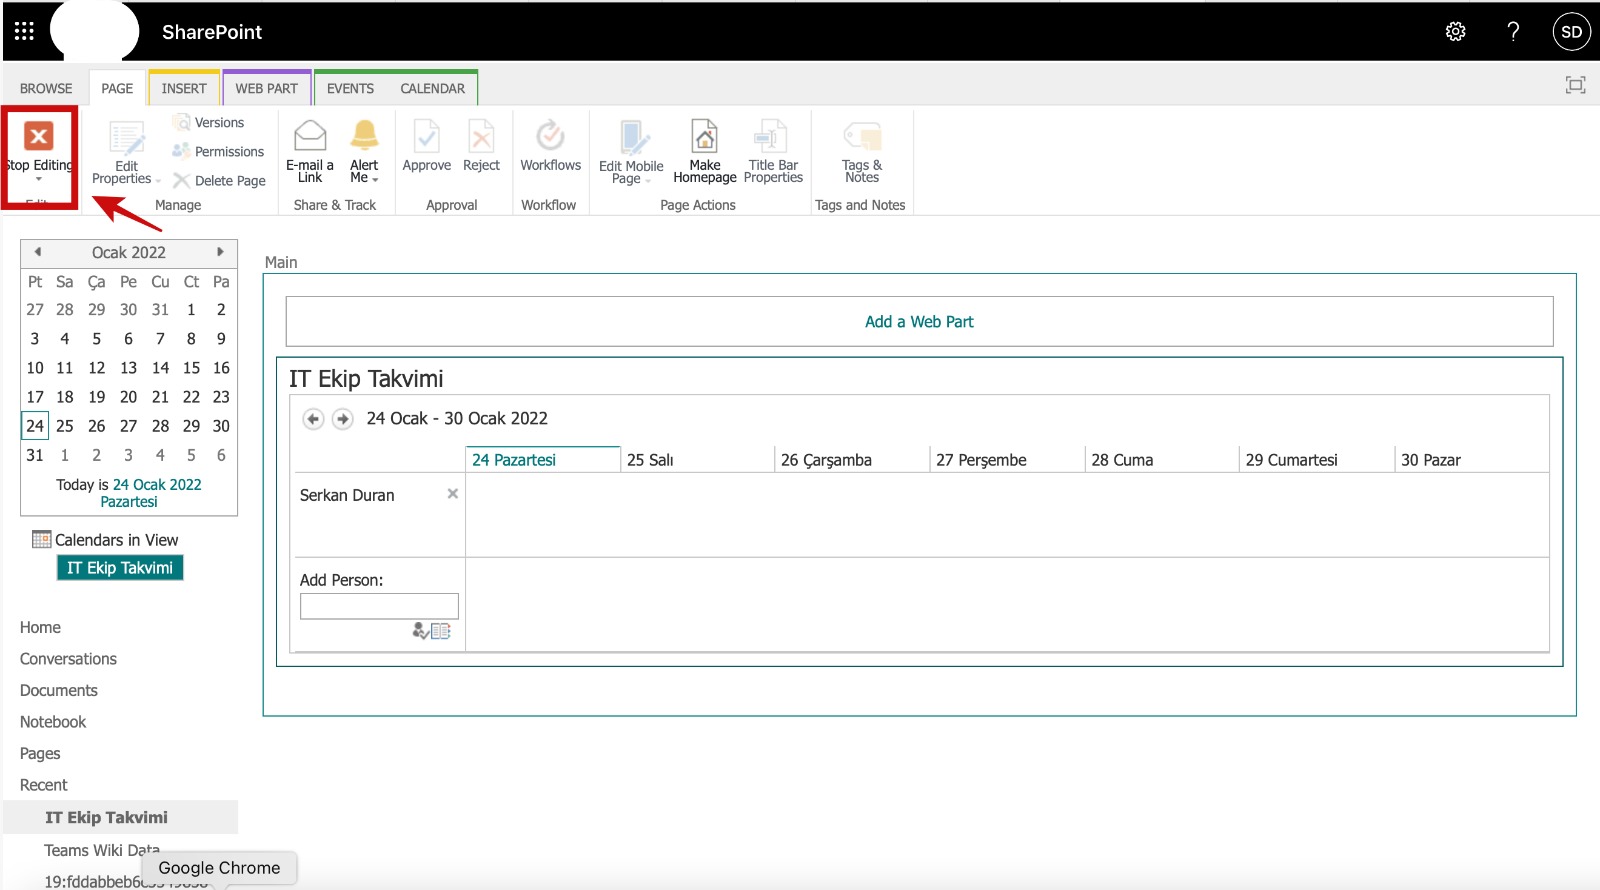
Task: Remove Serkan Duran from the calendar
Action: 453,494
